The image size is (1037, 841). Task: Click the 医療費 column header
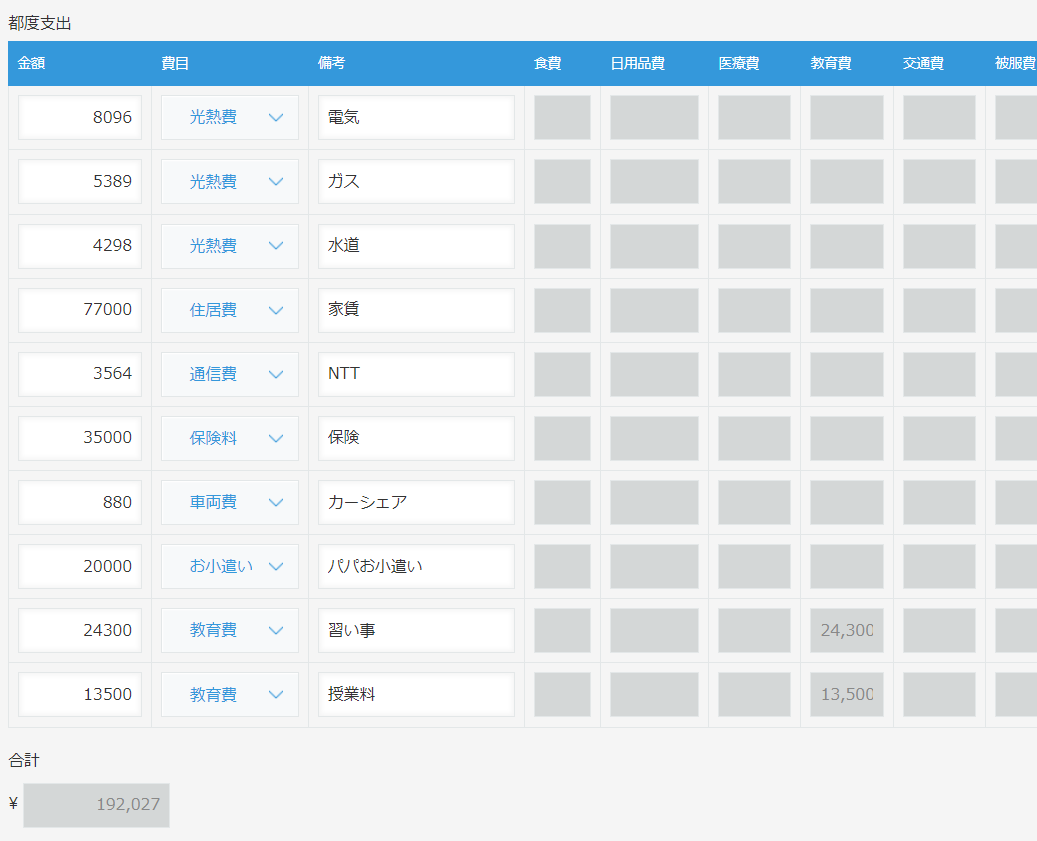coord(739,63)
